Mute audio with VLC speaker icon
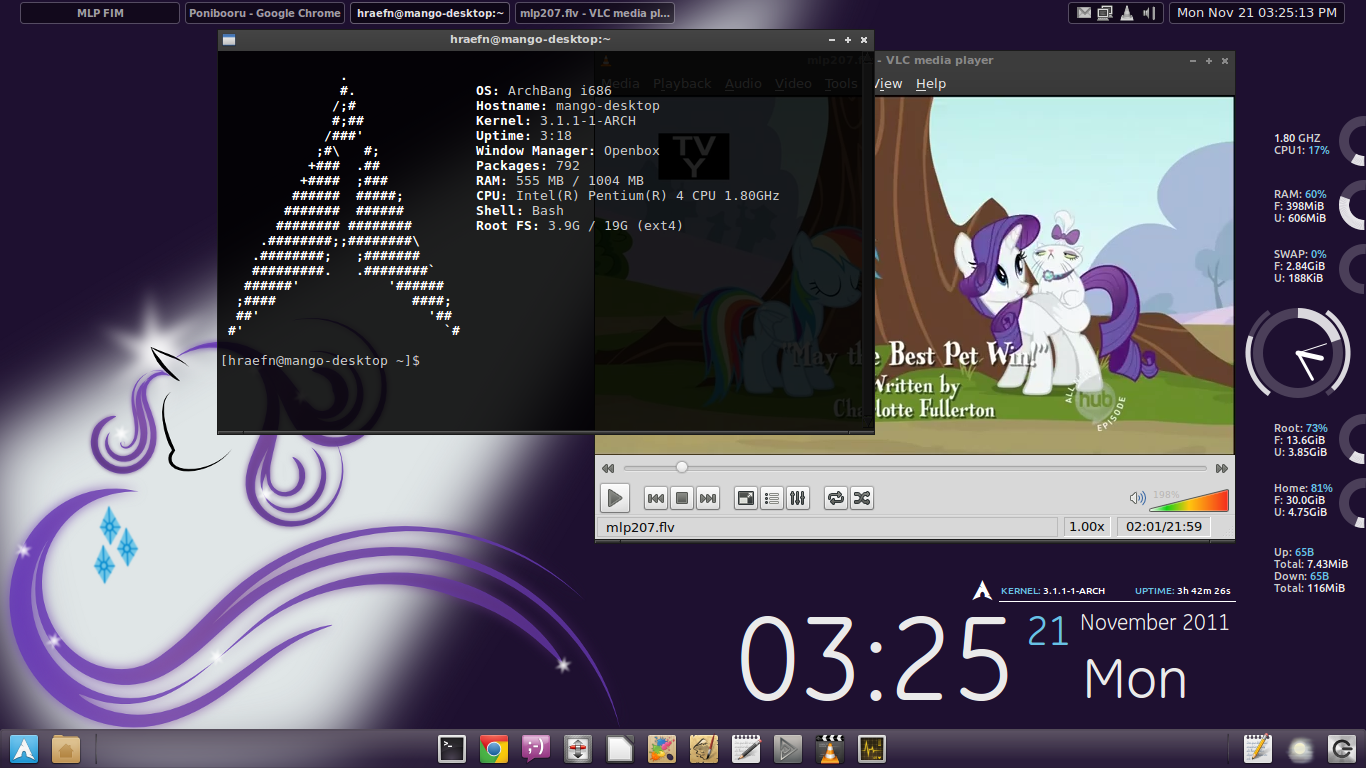The image size is (1366, 768). [x=1137, y=498]
